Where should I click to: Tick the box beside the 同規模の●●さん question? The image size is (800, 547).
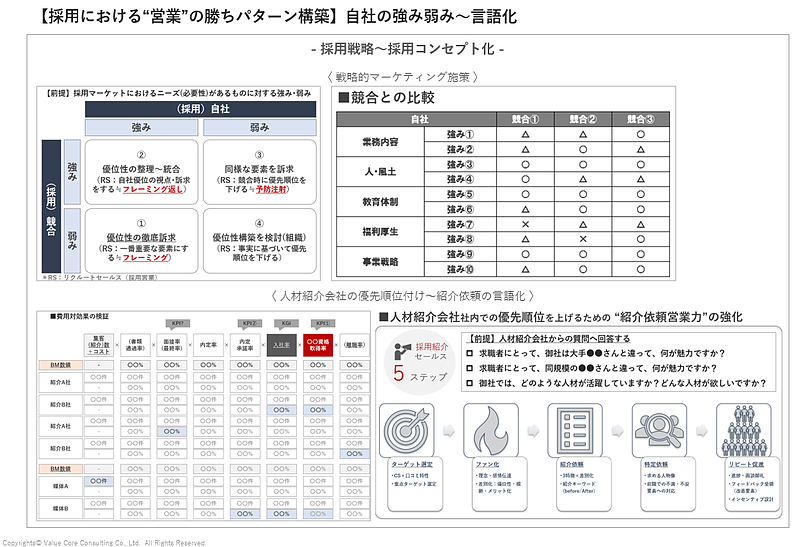coord(469,368)
